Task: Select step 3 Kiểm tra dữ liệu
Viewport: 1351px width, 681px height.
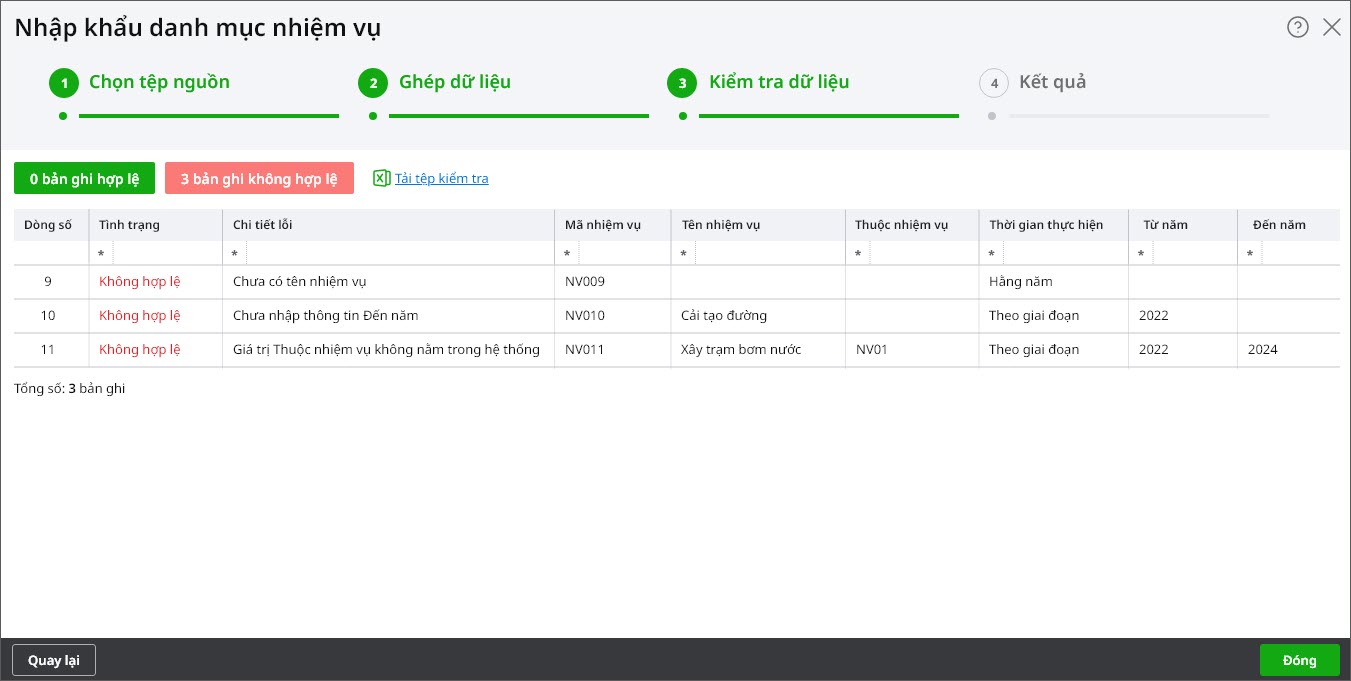Action: tap(778, 82)
